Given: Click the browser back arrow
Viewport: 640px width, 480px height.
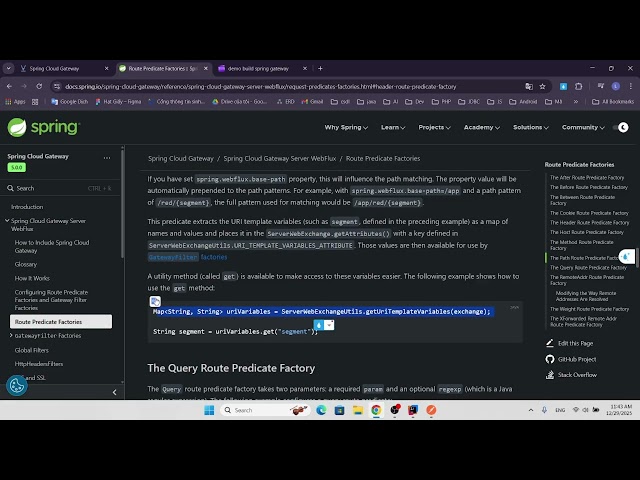Looking at the screenshot, I should click(x=9, y=86).
